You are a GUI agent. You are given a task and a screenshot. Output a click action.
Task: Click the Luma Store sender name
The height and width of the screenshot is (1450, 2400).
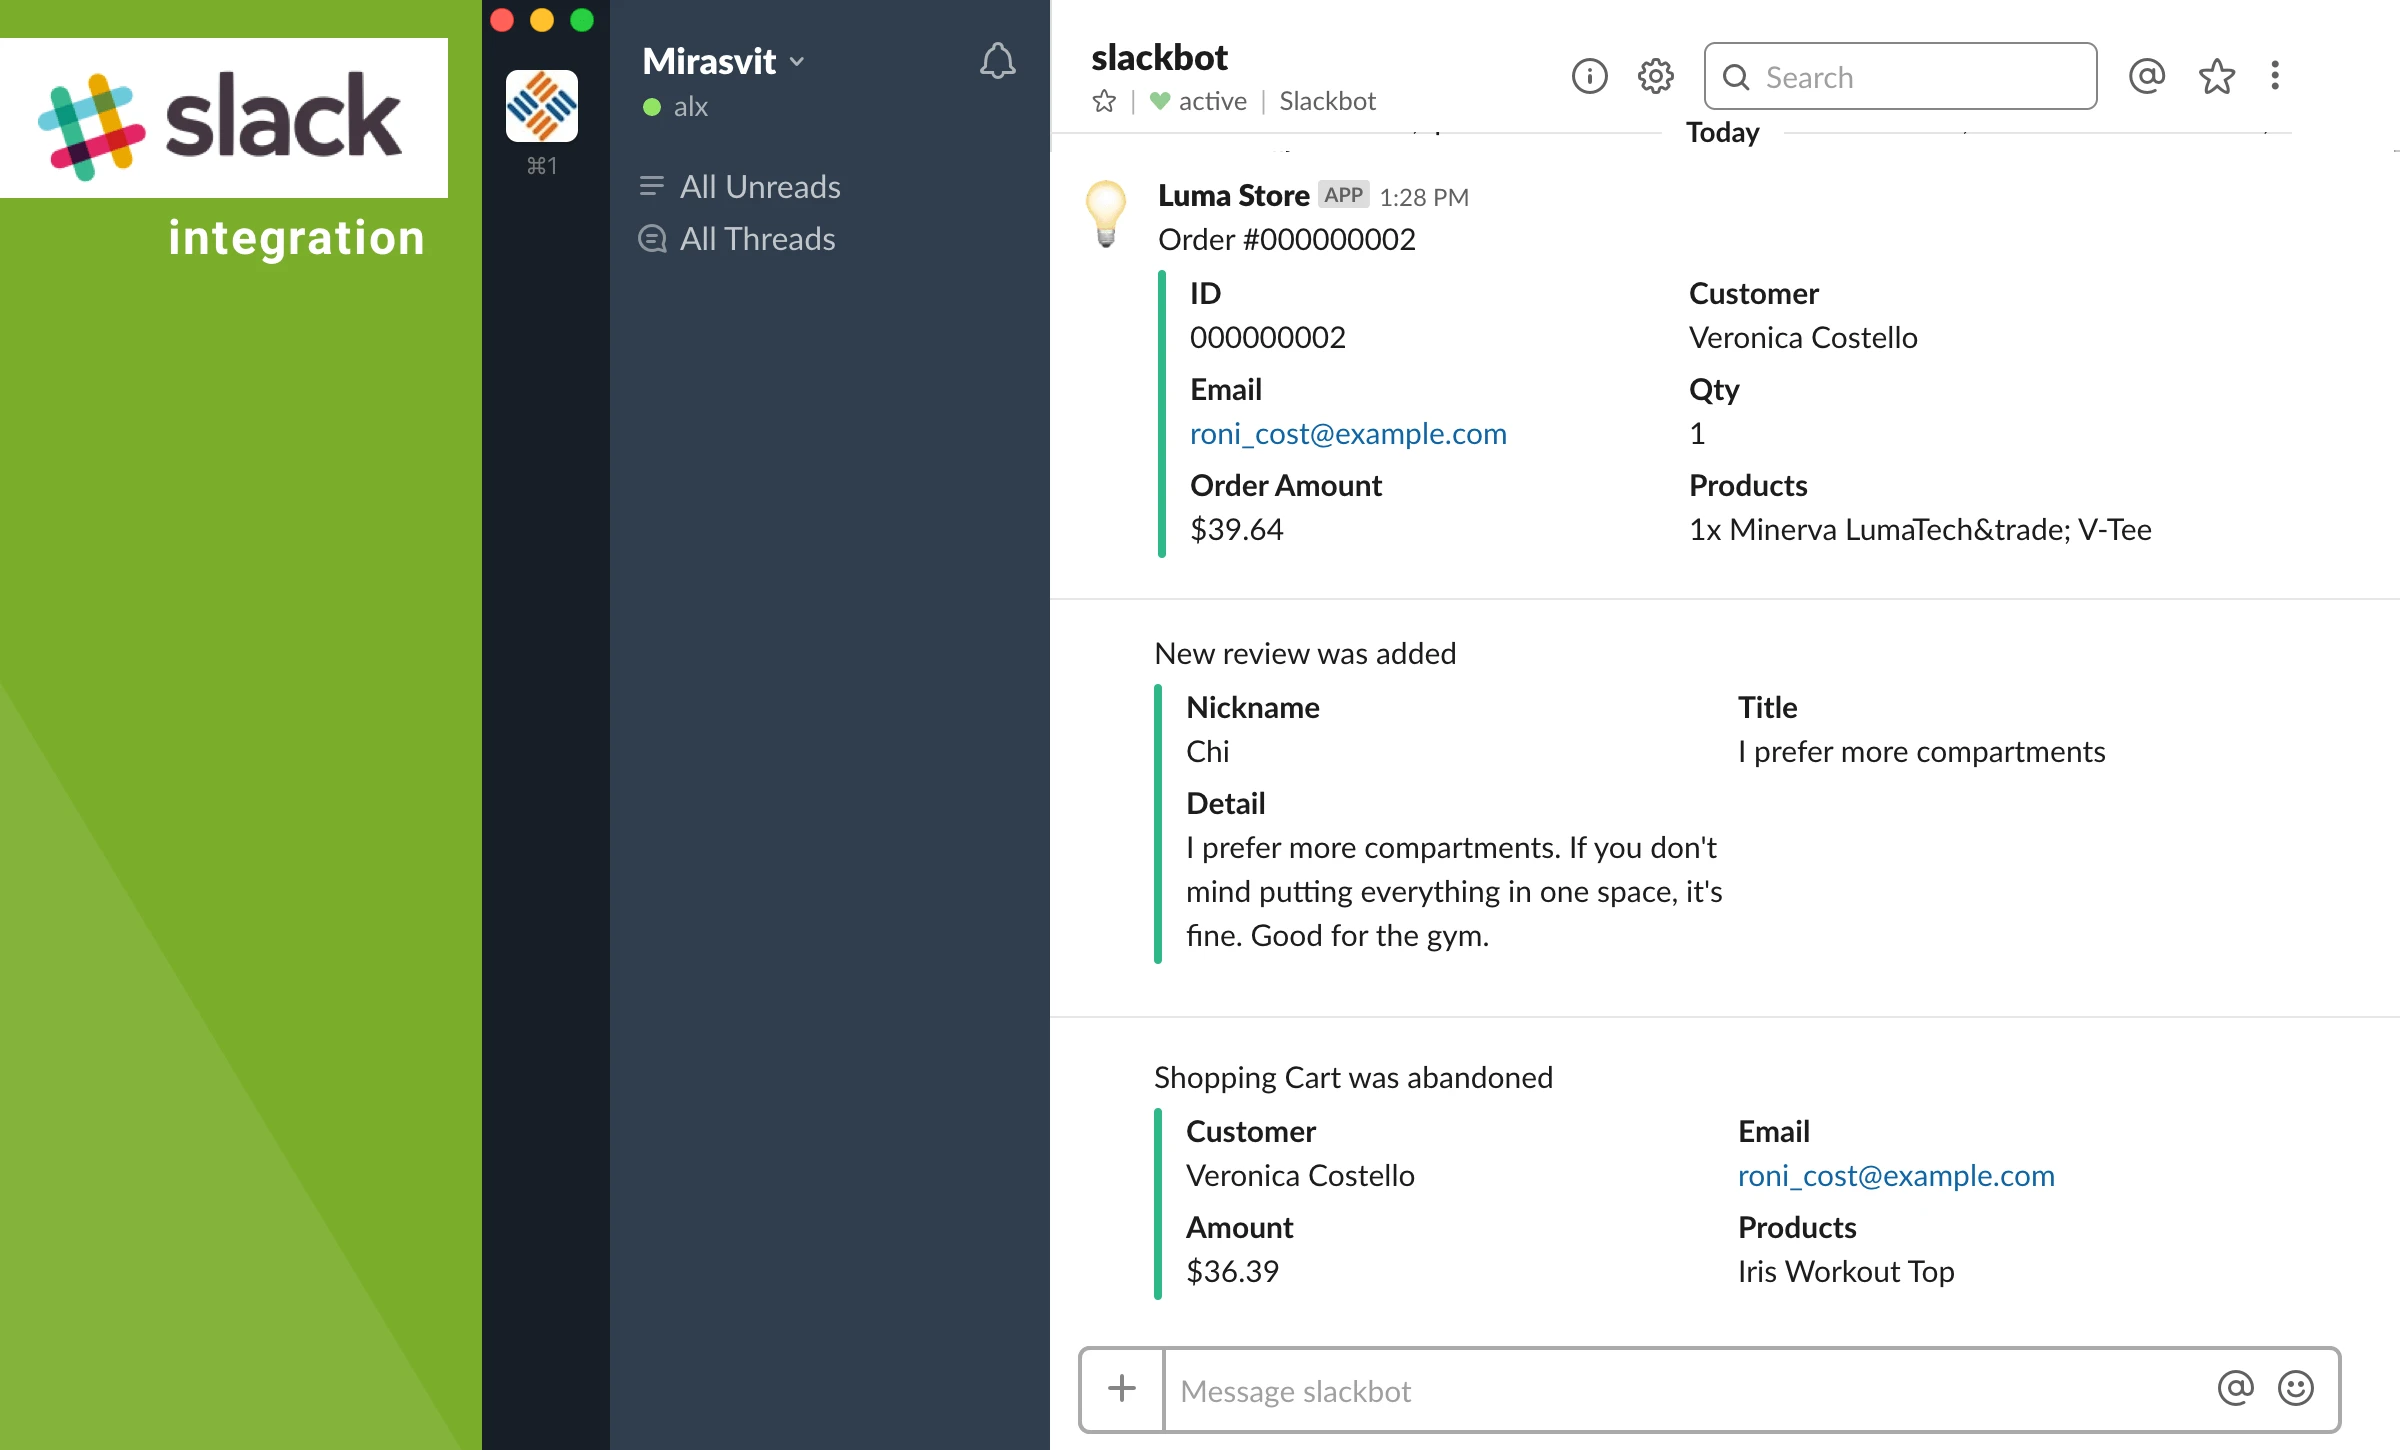pyautogui.click(x=1233, y=196)
